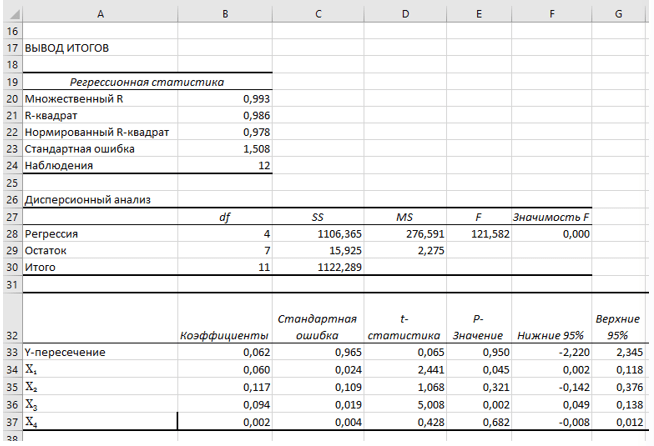This screenshot has width=654, height=446.
Task: Click X₂ coefficient 0,117
Action: pyautogui.click(x=225, y=387)
